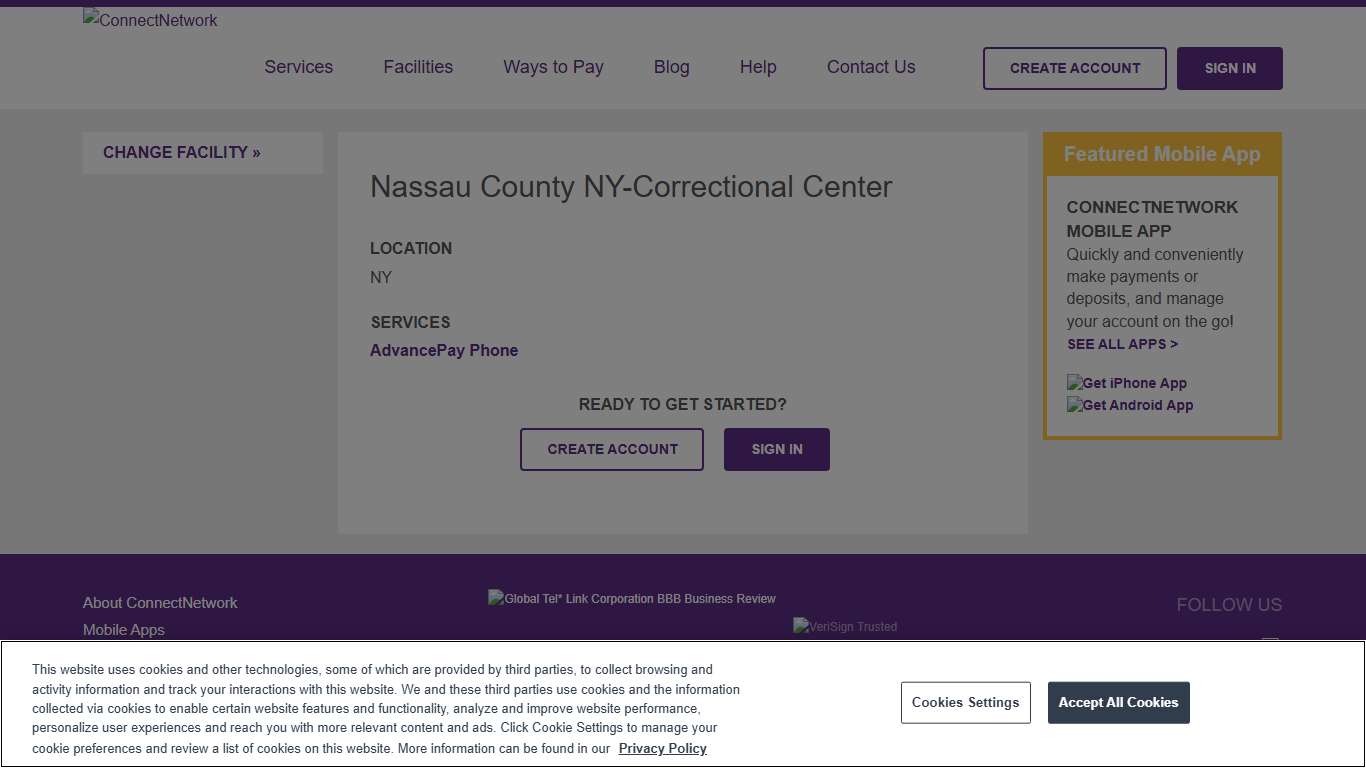The height and width of the screenshot is (768, 1366).
Task: Click the VeriSign Trusted seal
Action: coord(845,626)
